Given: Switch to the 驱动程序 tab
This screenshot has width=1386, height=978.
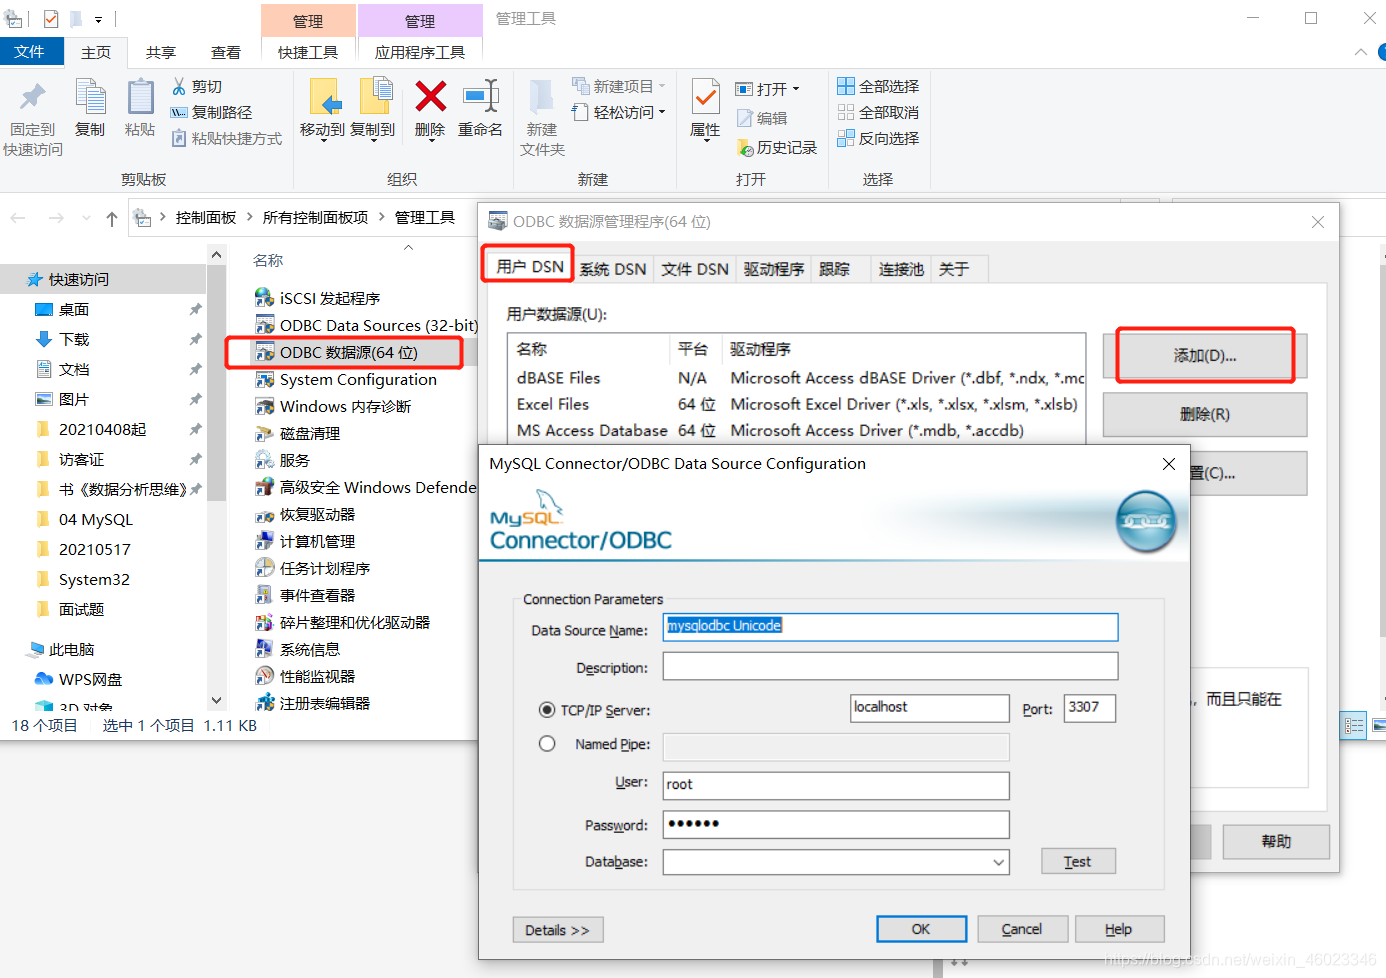Looking at the screenshot, I should [x=774, y=269].
